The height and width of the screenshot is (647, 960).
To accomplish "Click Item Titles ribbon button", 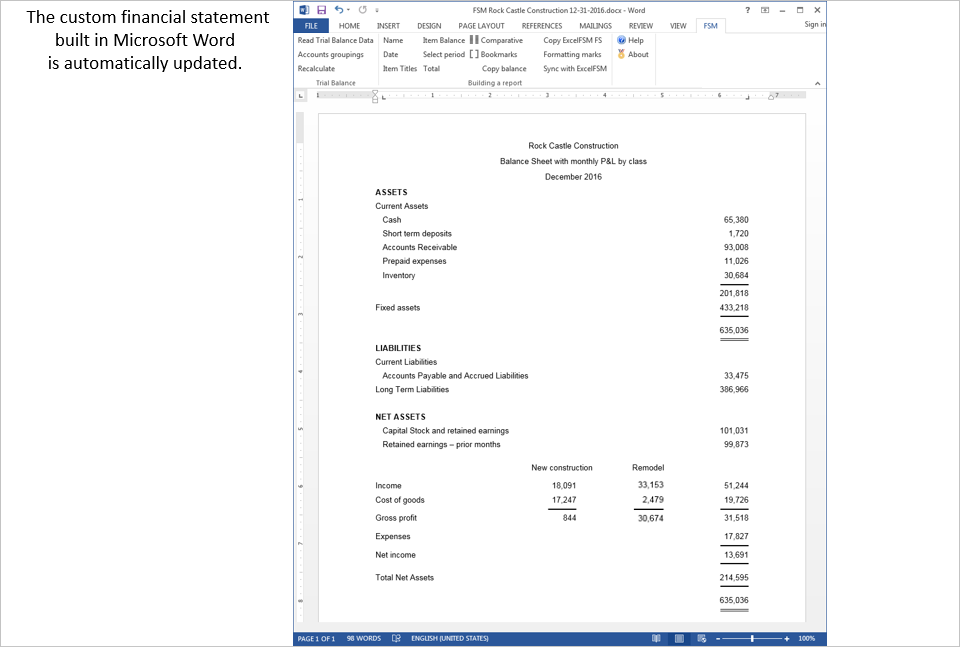I will pyautogui.click(x=400, y=69).
